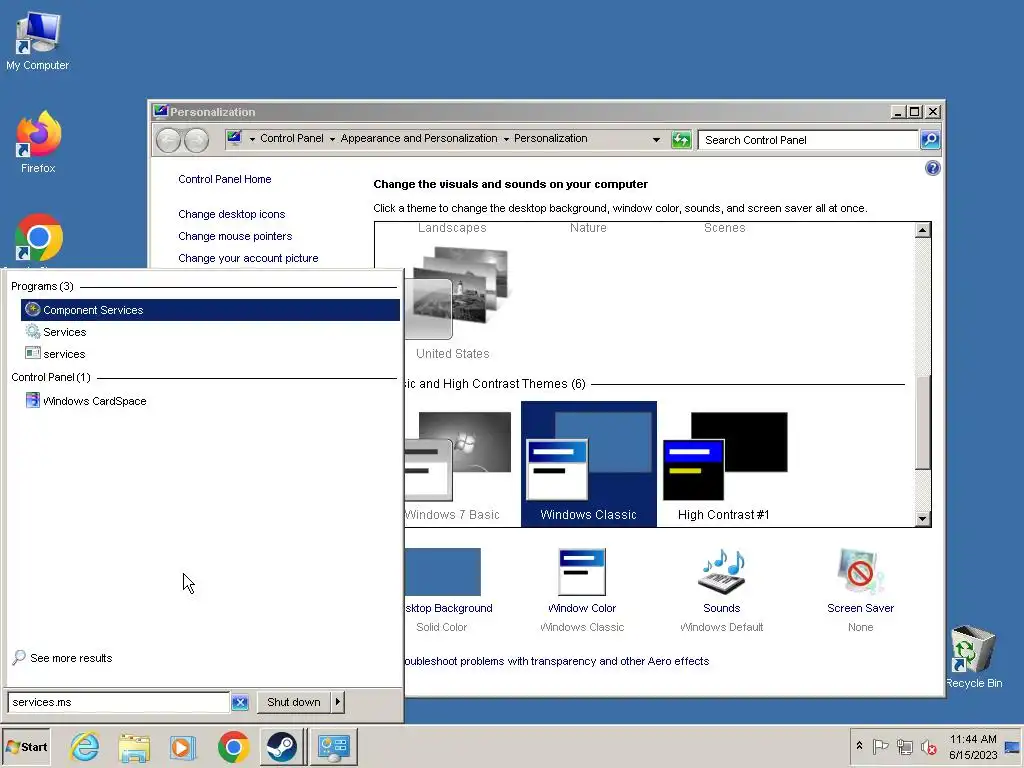This screenshot has height=768, width=1024.
Task: Refresh the Personalization page
Action: (681, 140)
